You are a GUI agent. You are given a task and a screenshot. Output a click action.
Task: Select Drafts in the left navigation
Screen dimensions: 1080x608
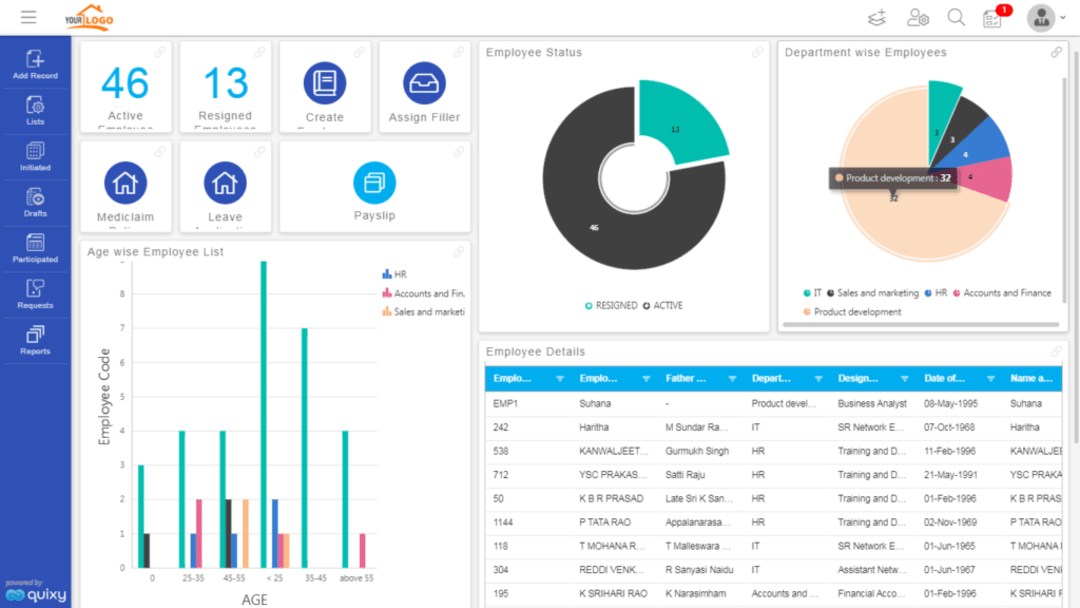(35, 202)
